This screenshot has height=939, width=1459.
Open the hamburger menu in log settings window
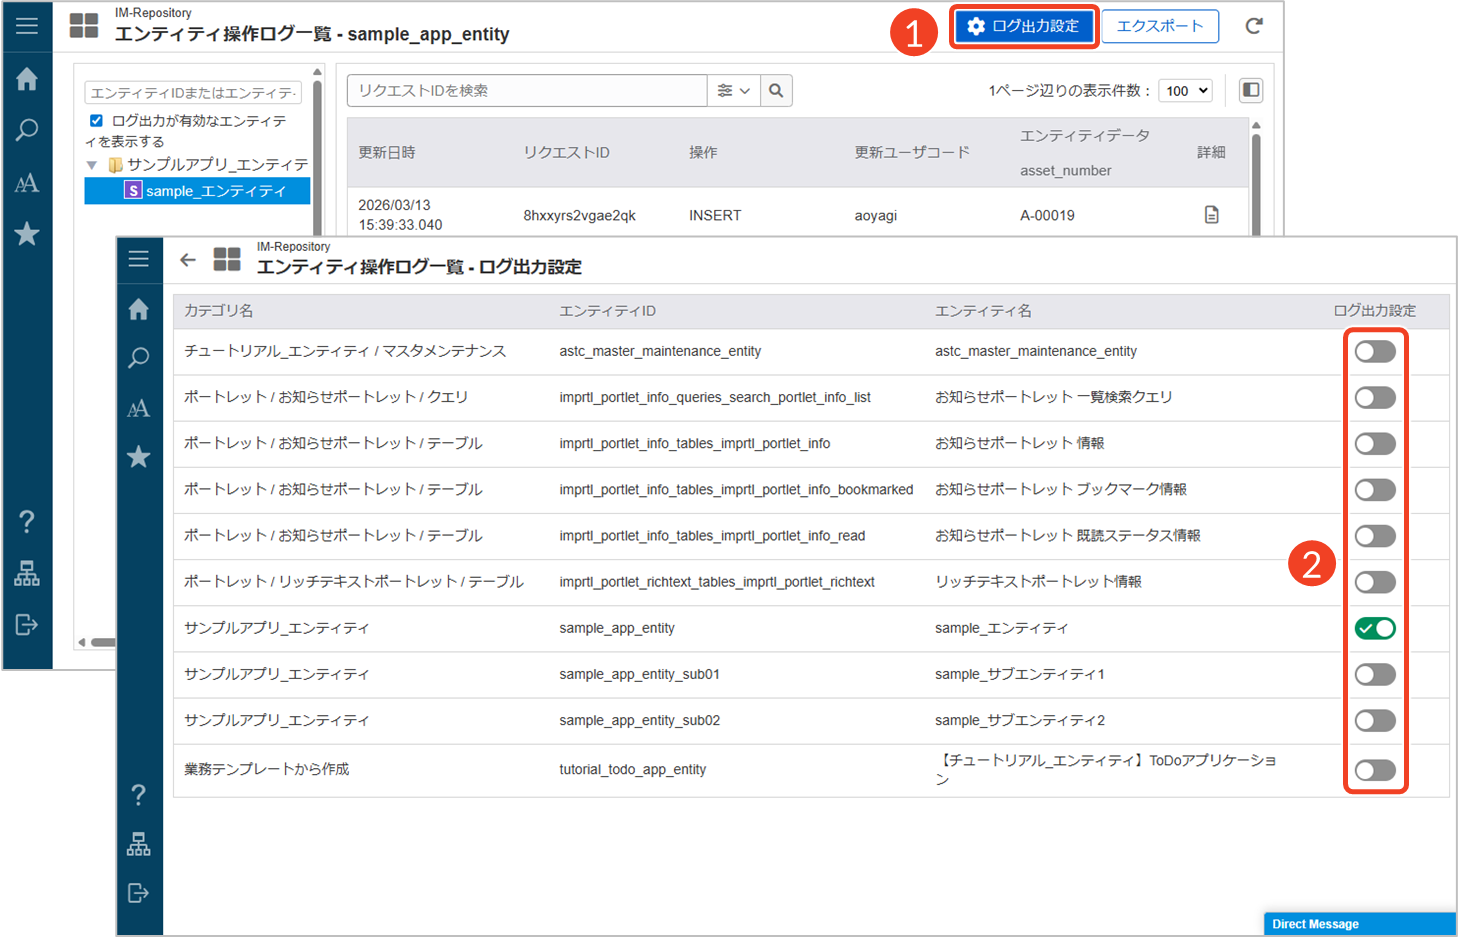click(x=139, y=259)
